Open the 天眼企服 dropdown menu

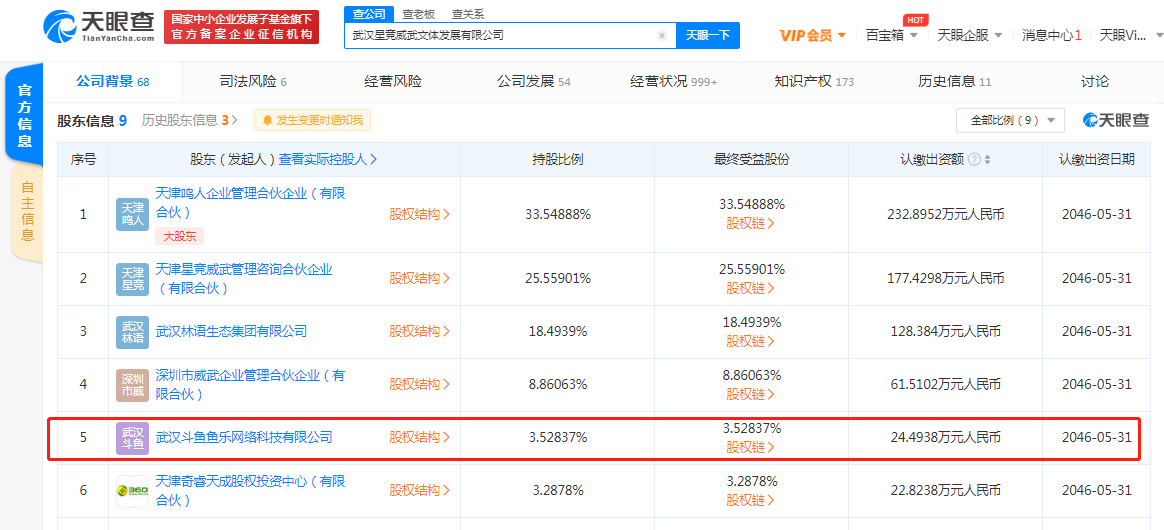pos(968,35)
